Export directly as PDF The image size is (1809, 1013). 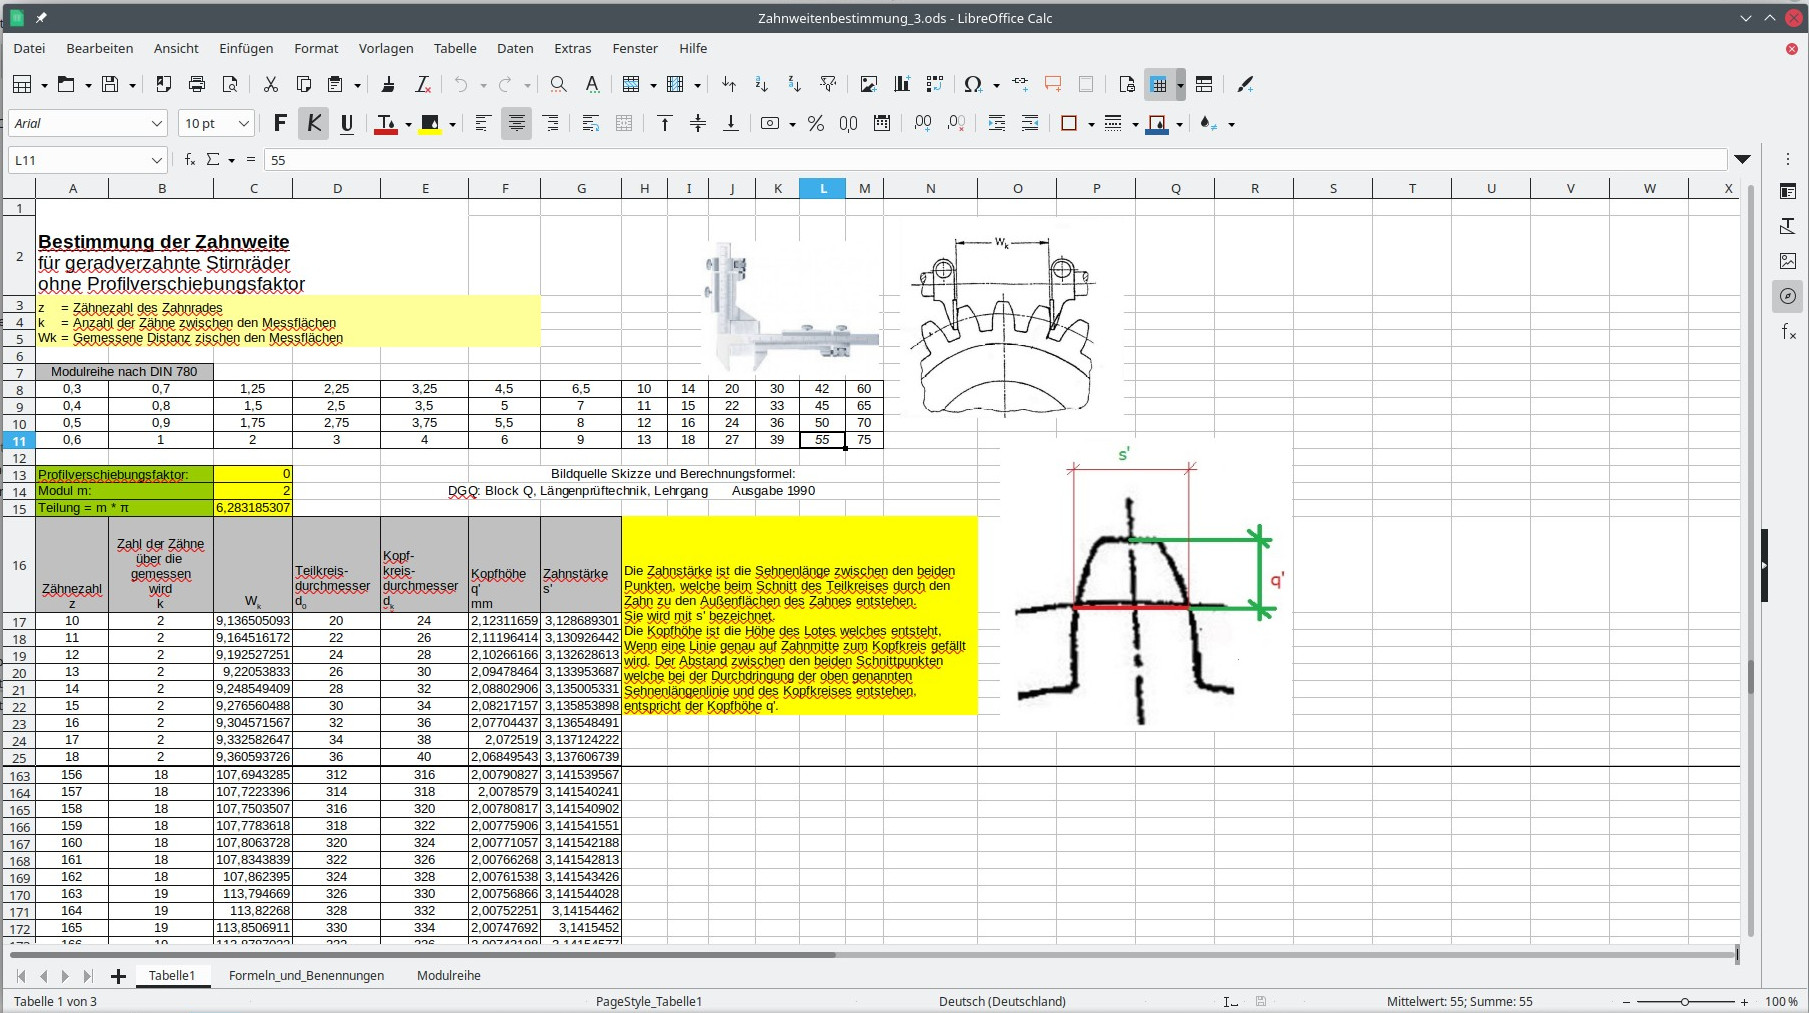point(164,85)
